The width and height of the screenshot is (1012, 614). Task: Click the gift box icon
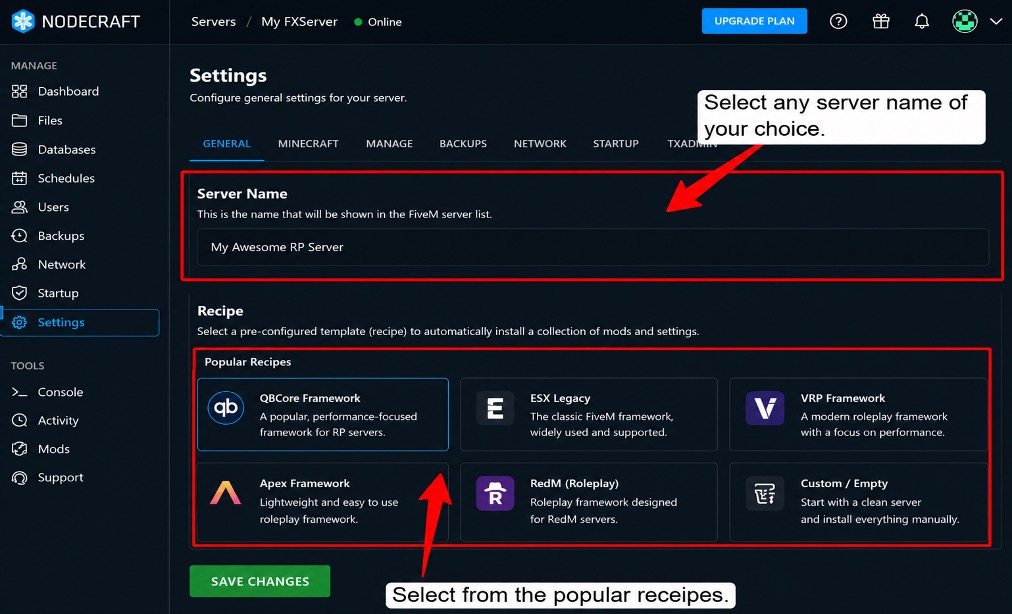coord(880,21)
